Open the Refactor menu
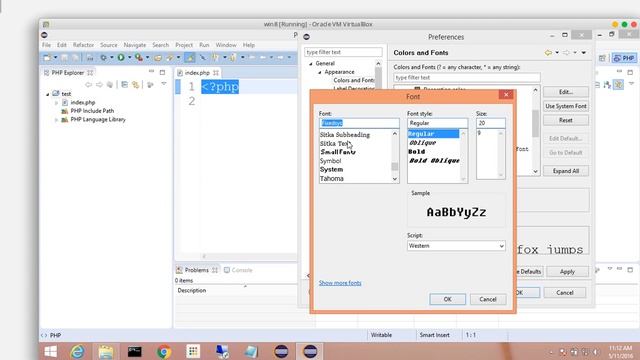Image resolution: width=640 pixels, height=360 pixels. point(83,45)
